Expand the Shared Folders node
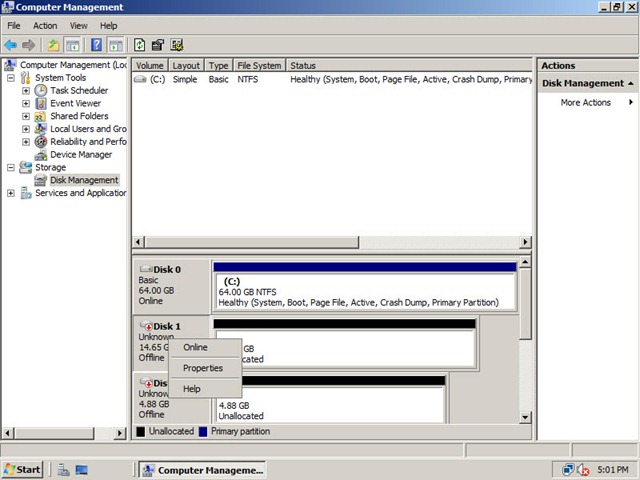Viewport: 640px width, 480px height. [26, 116]
